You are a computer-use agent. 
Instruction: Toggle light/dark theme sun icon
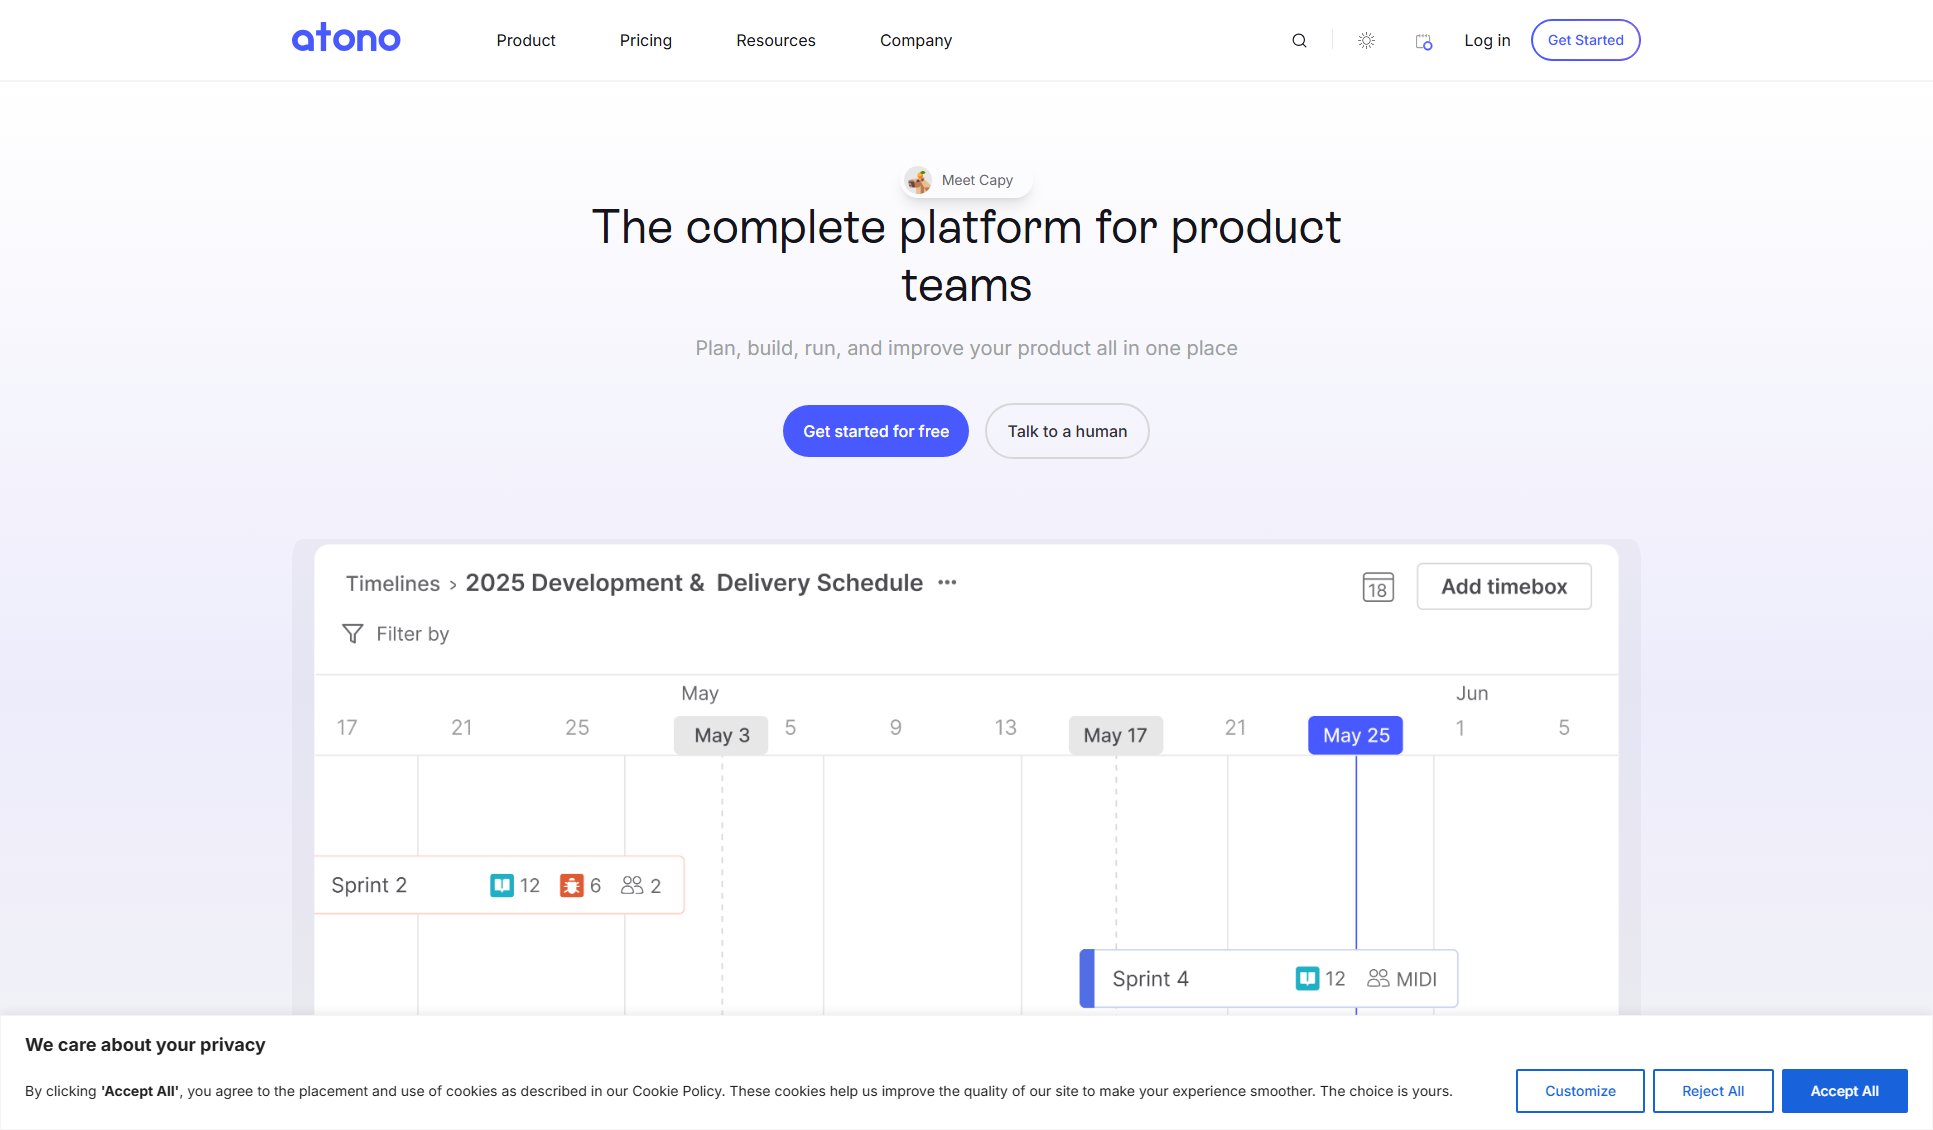[x=1366, y=41]
